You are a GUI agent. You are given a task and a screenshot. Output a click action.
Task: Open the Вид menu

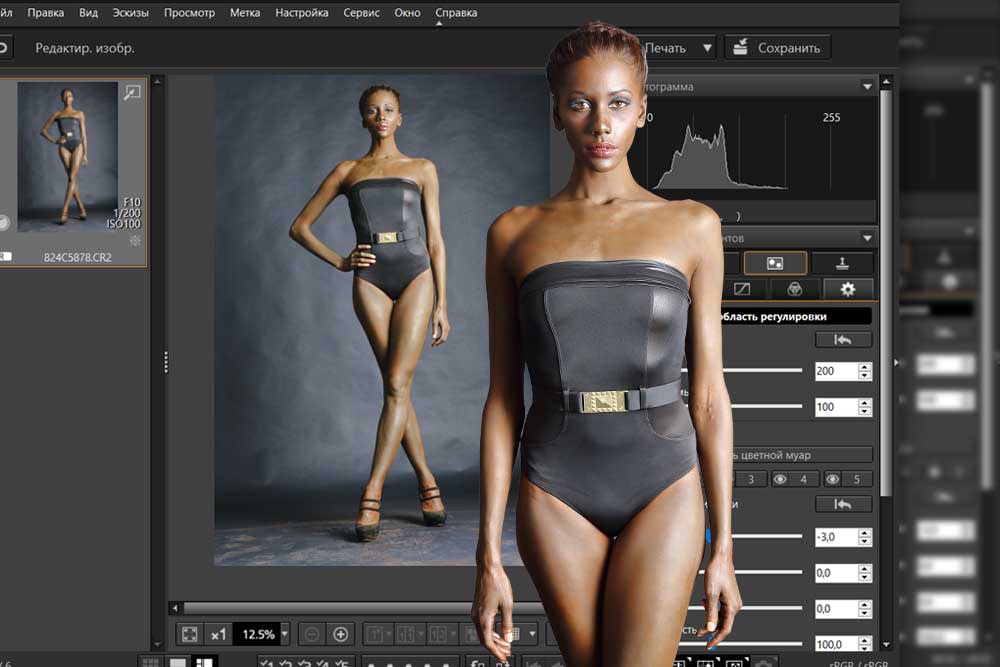click(x=88, y=12)
